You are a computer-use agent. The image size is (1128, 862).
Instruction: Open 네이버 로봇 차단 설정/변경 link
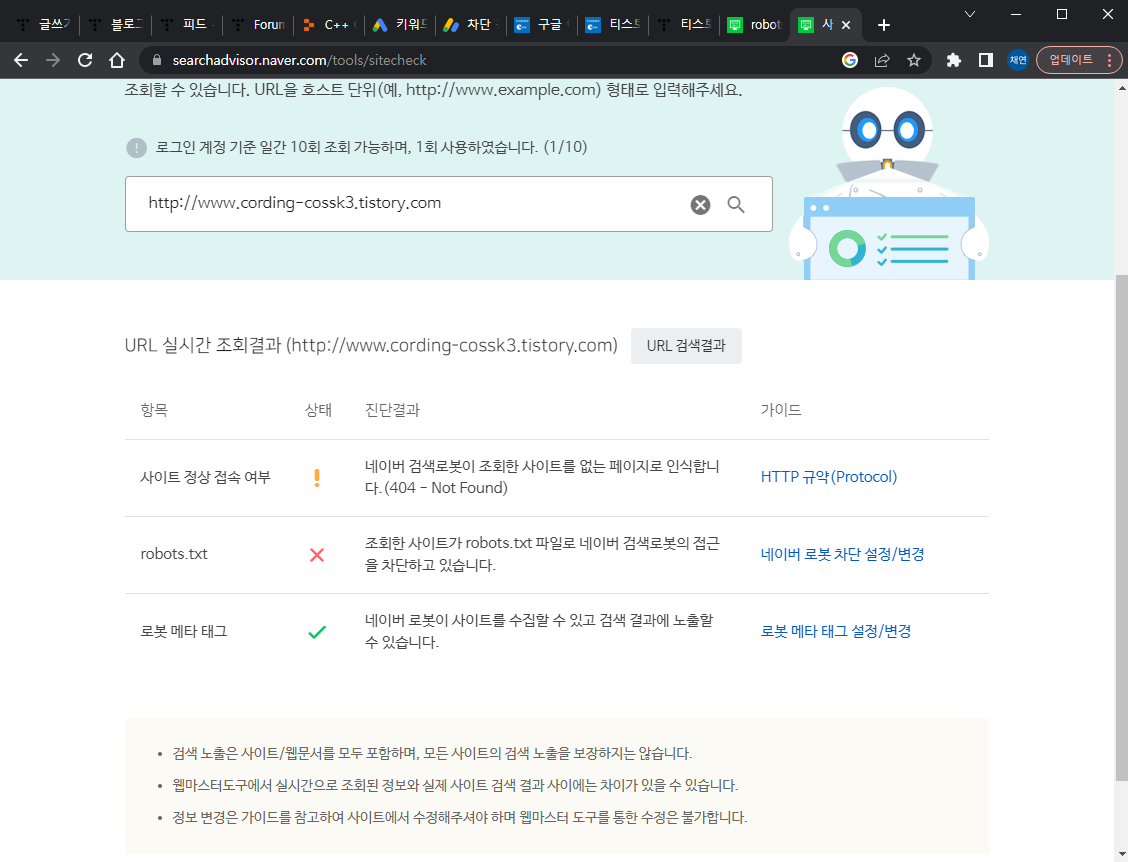[842, 554]
